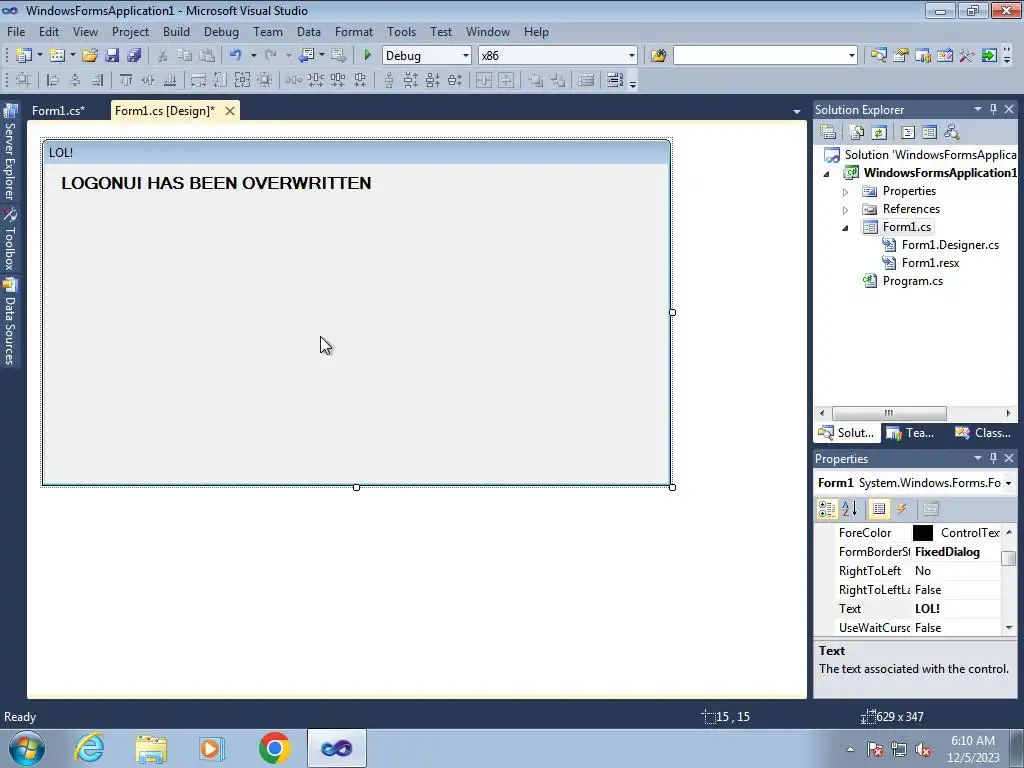The image size is (1024, 768).
Task: Open the Find combo box dropdown arrow
Action: (x=852, y=56)
